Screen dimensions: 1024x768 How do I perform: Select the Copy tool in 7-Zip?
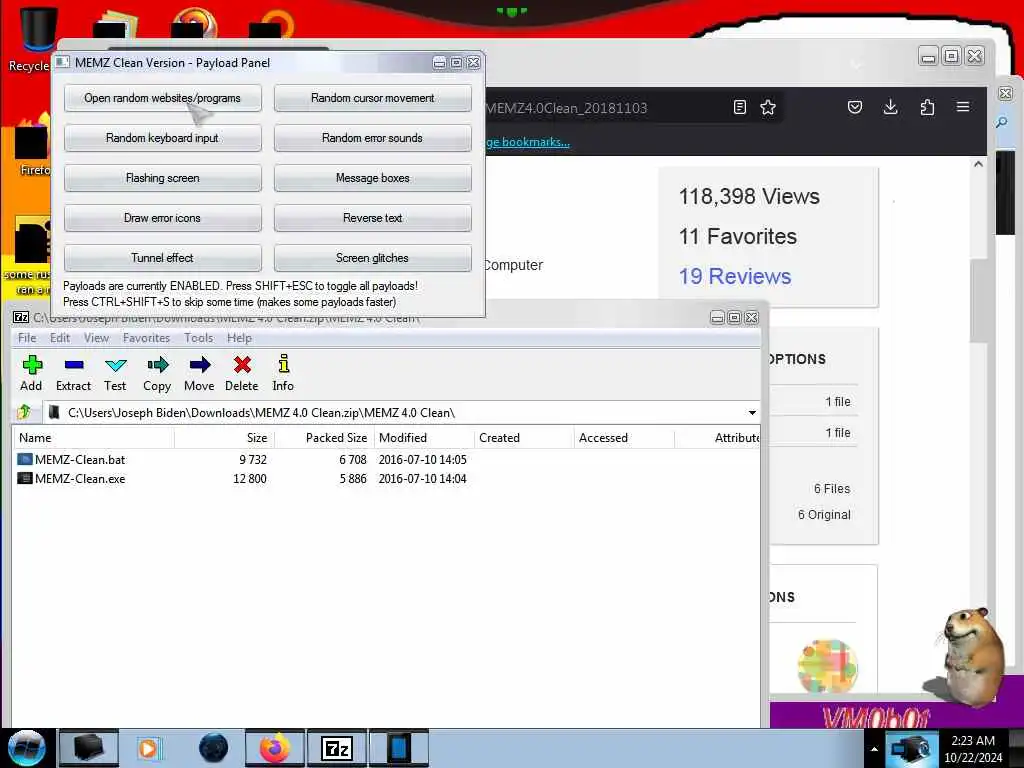(157, 365)
